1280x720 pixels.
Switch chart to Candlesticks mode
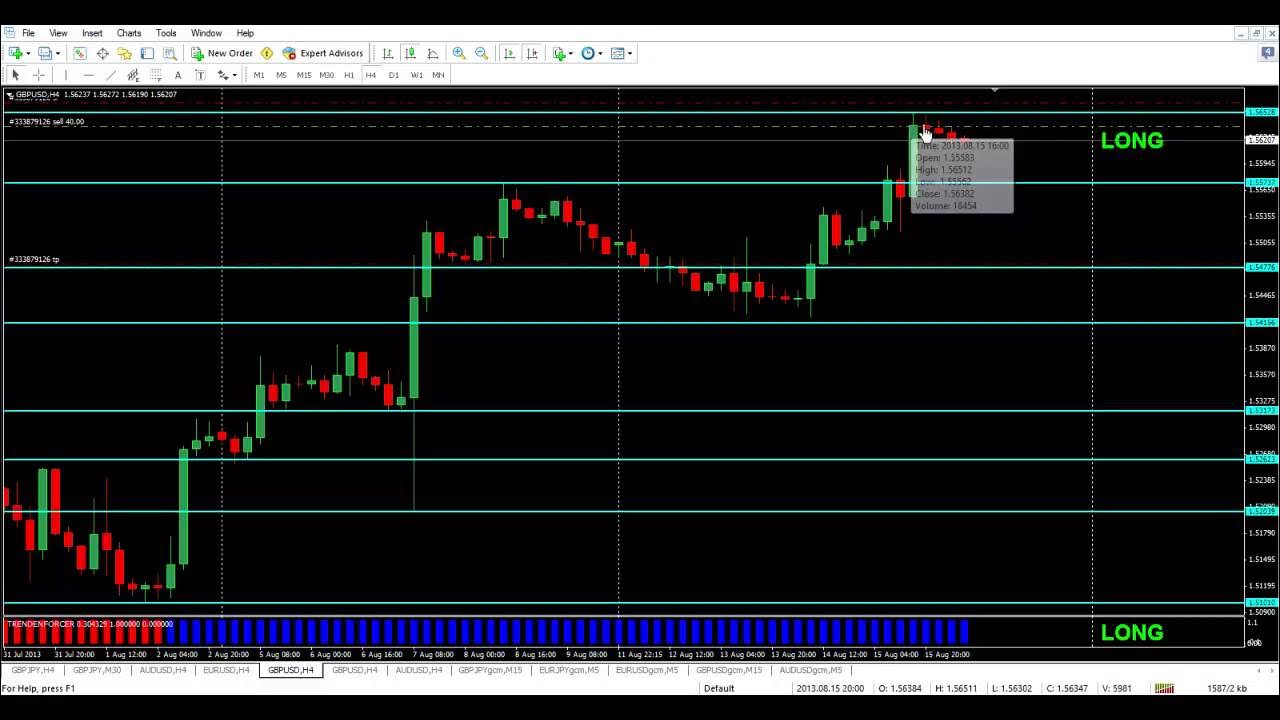(410, 53)
